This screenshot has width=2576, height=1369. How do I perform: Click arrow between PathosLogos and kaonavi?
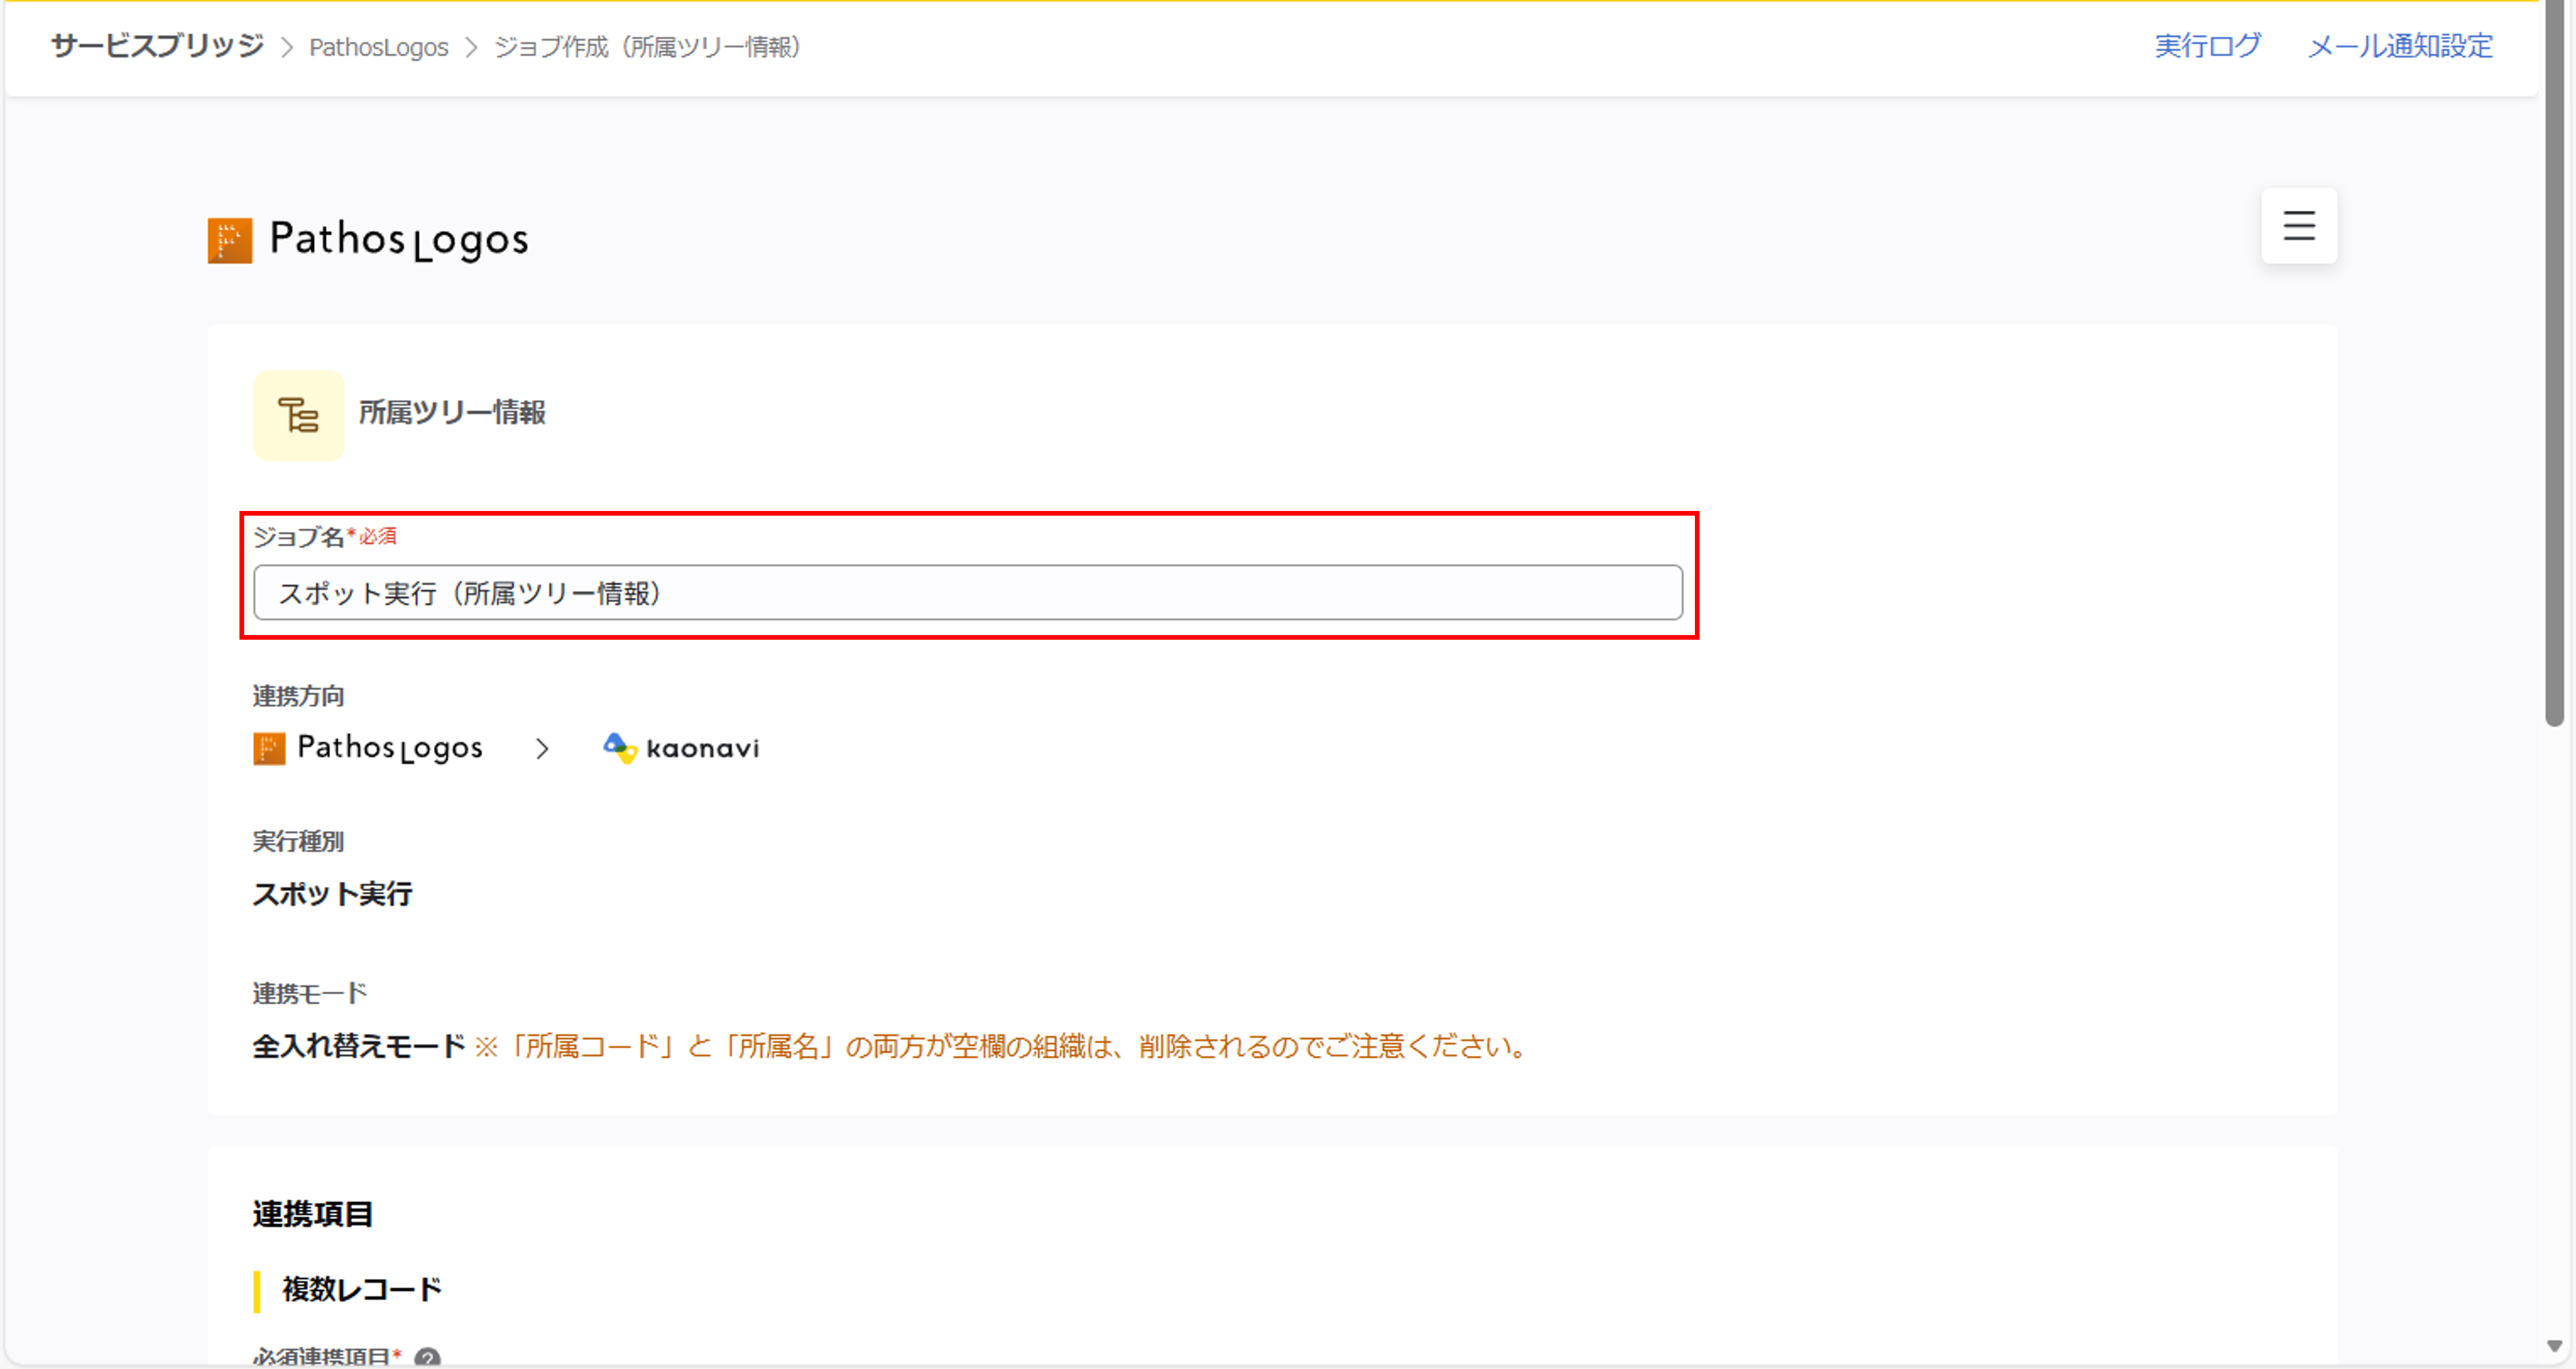click(x=542, y=748)
